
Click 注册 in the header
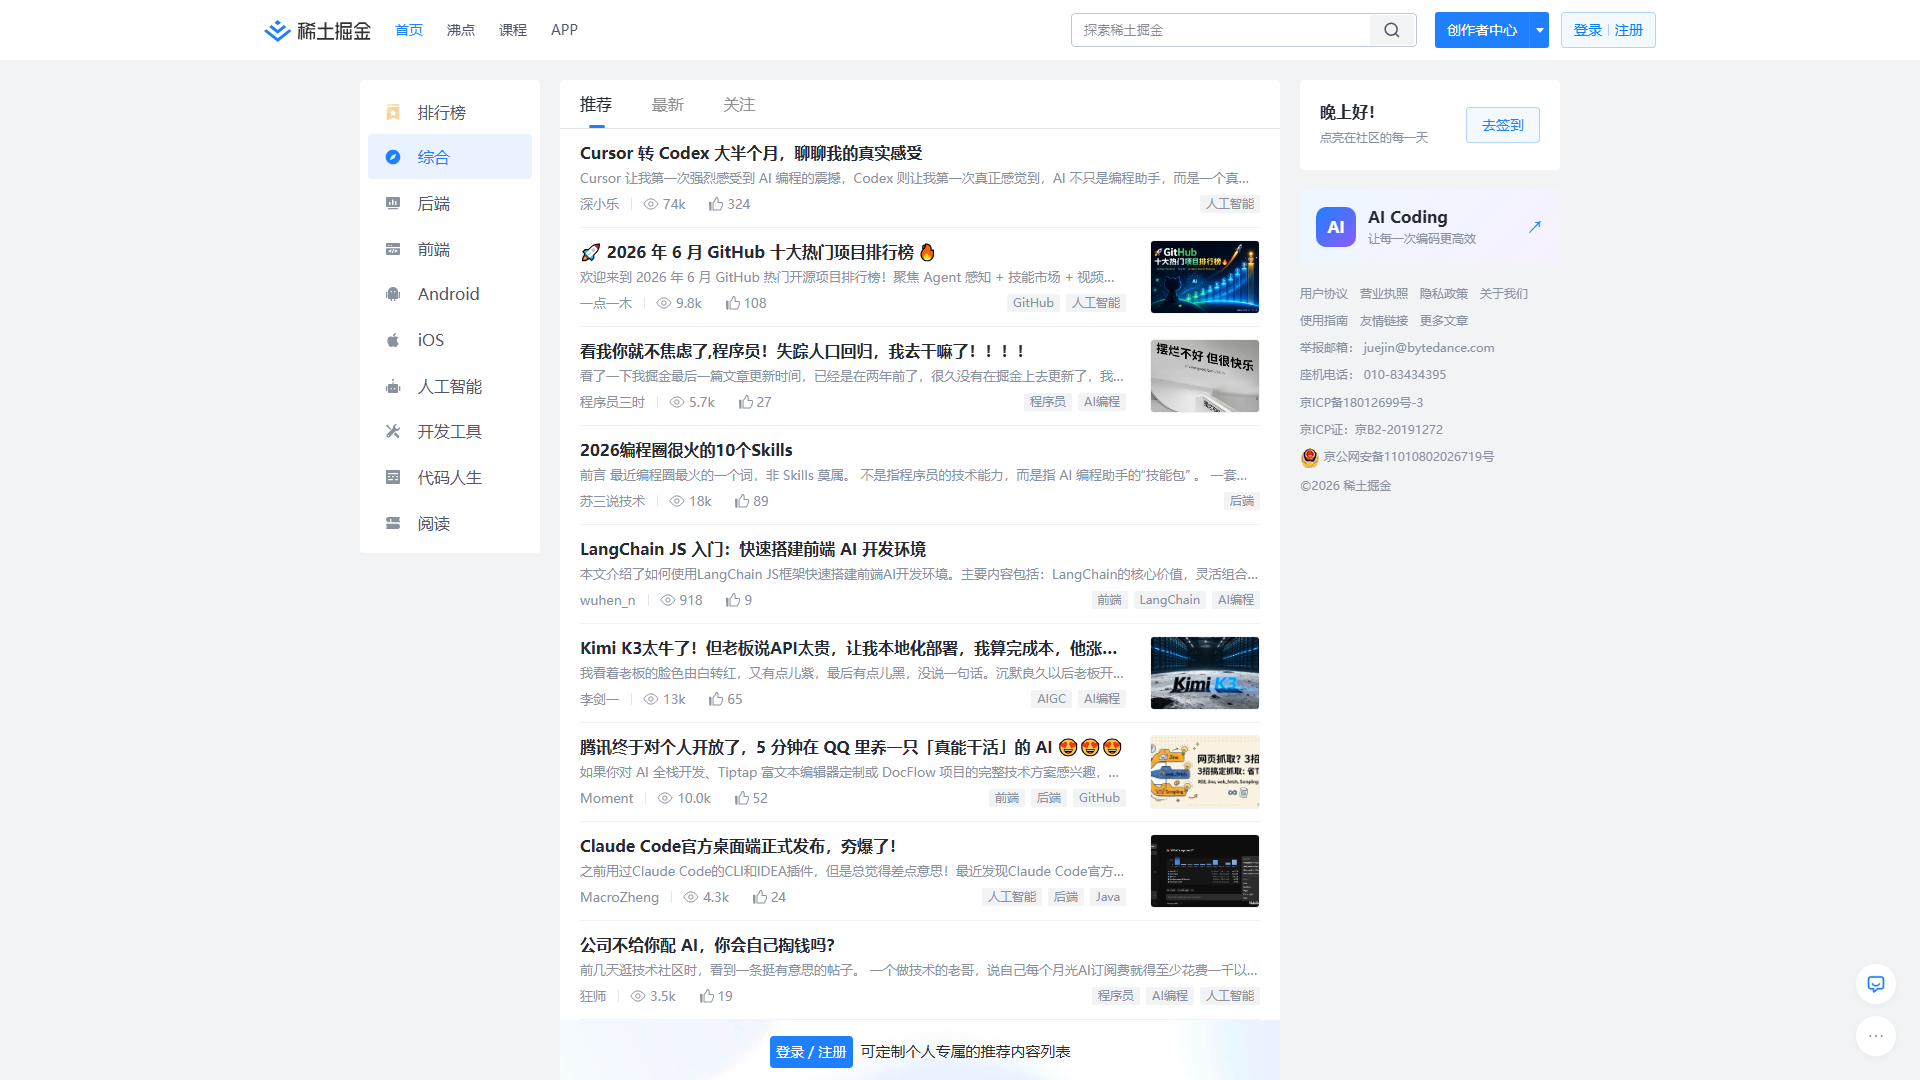(1629, 30)
